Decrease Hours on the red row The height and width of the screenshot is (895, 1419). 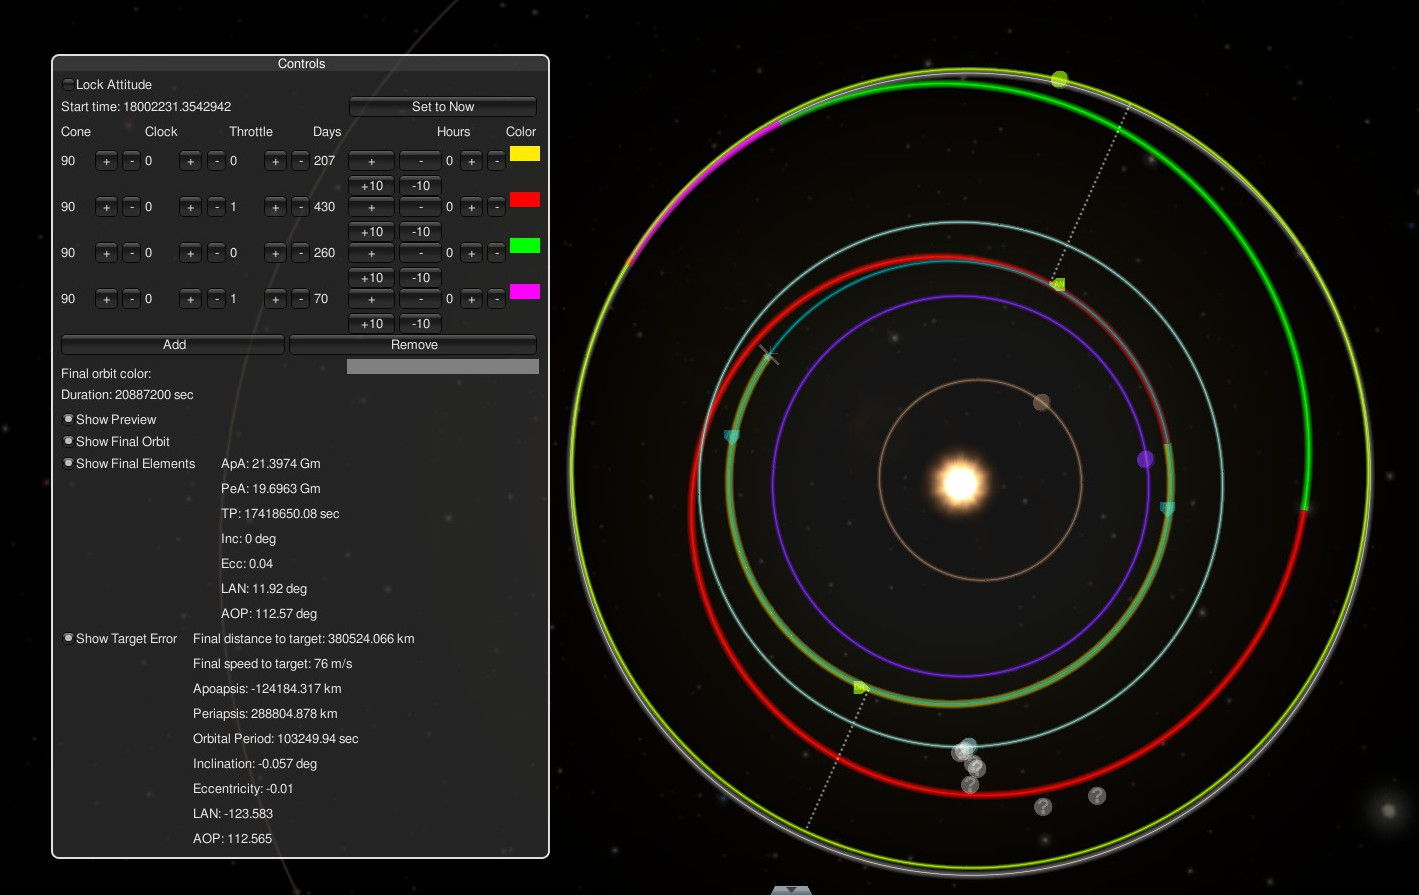(x=496, y=207)
